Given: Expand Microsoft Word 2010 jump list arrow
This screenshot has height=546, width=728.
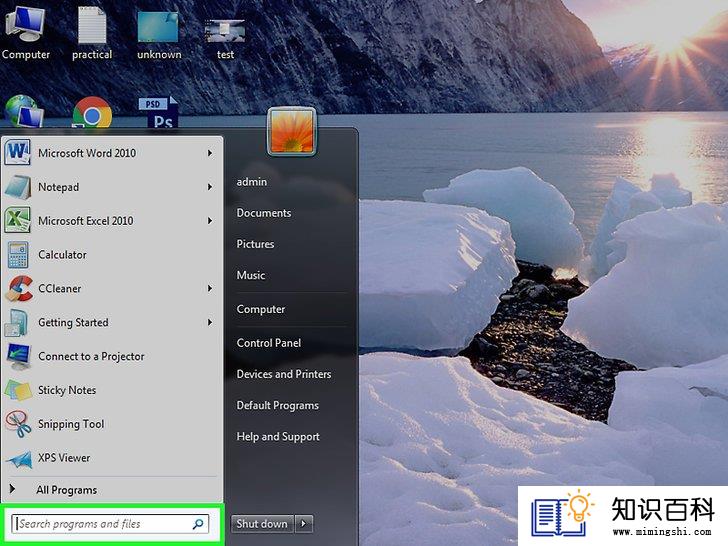Looking at the screenshot, I should click(x=210, y=153).
